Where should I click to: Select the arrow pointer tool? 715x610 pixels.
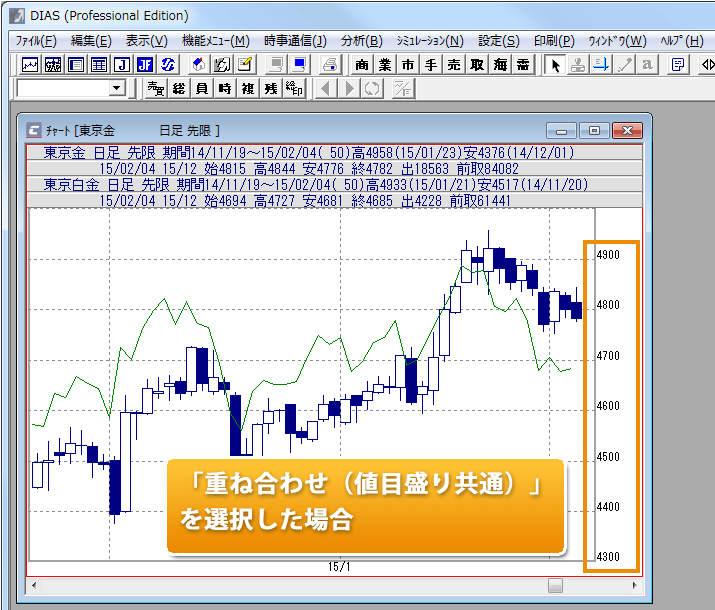pos(557,65)
